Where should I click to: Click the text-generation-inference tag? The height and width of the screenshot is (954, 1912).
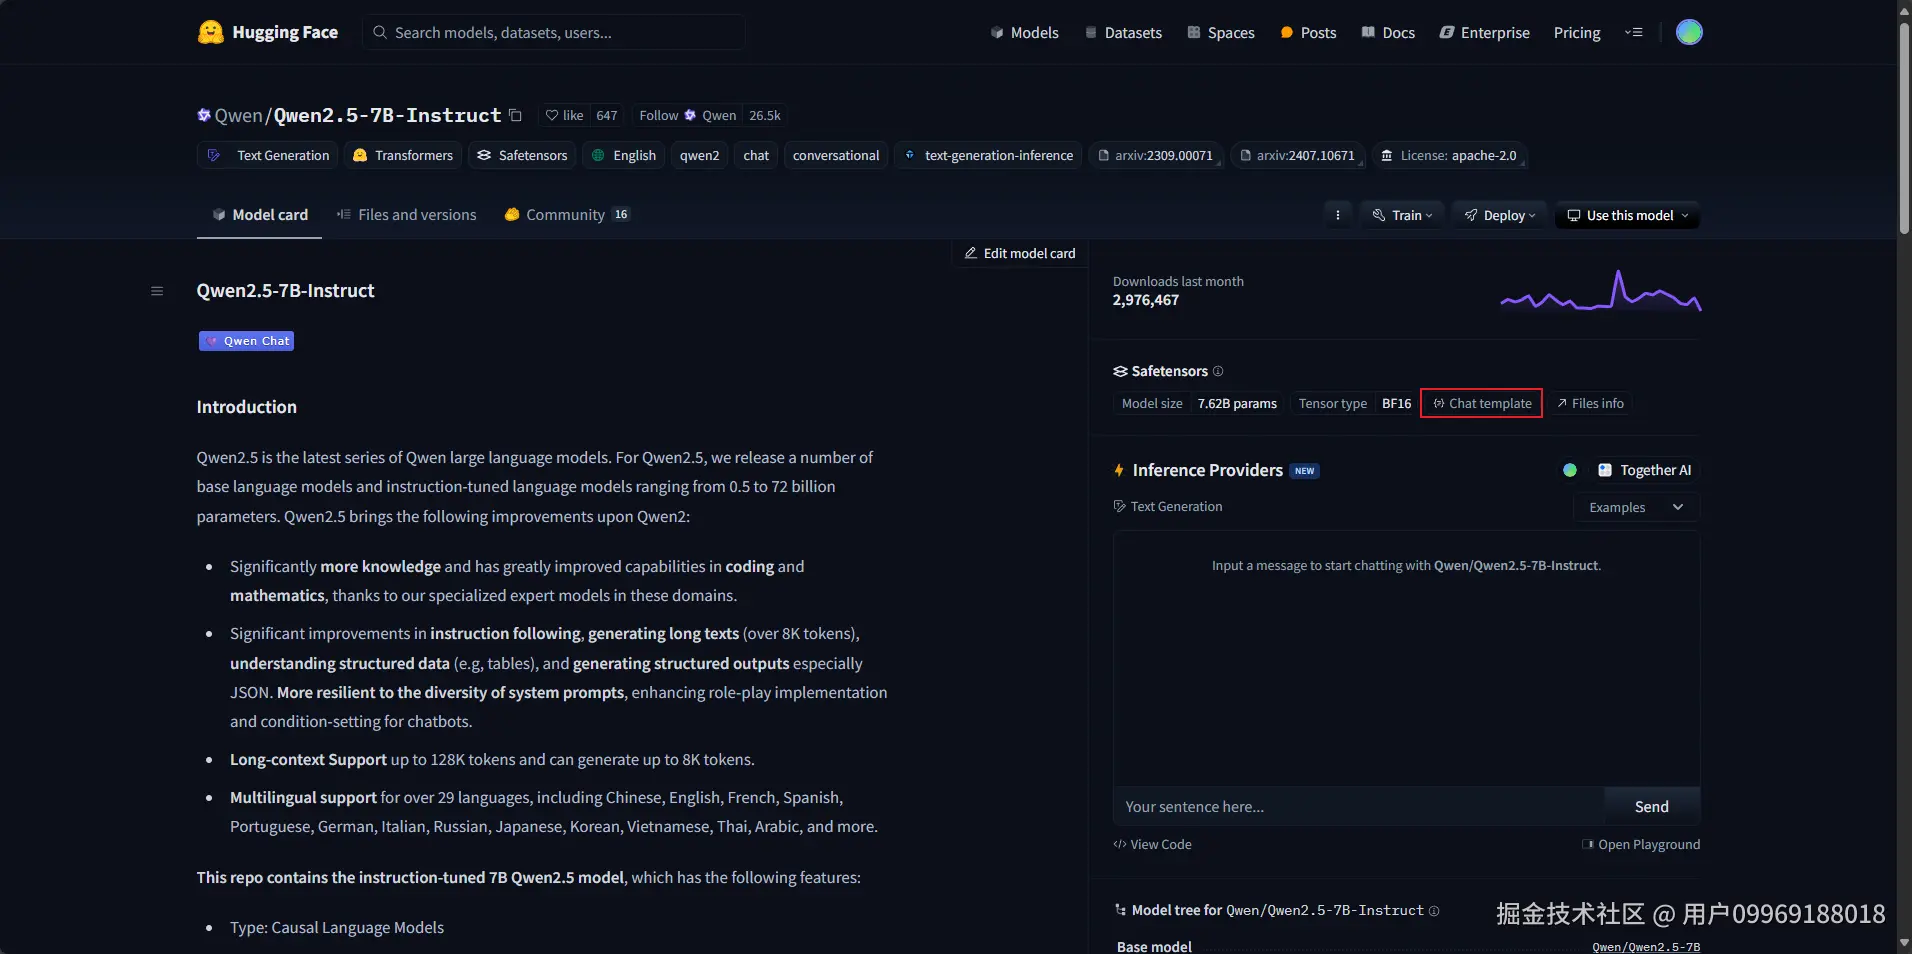tap(988, 155)
